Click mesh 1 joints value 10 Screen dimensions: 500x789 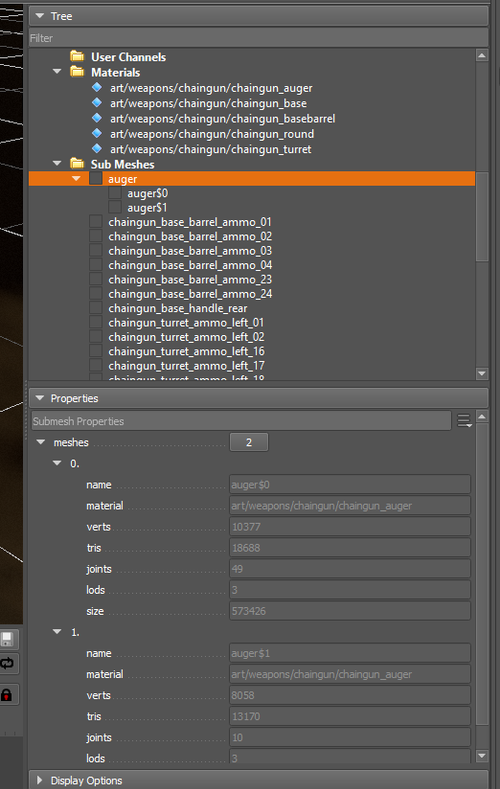pyautogui.click(x=350, y=738)
